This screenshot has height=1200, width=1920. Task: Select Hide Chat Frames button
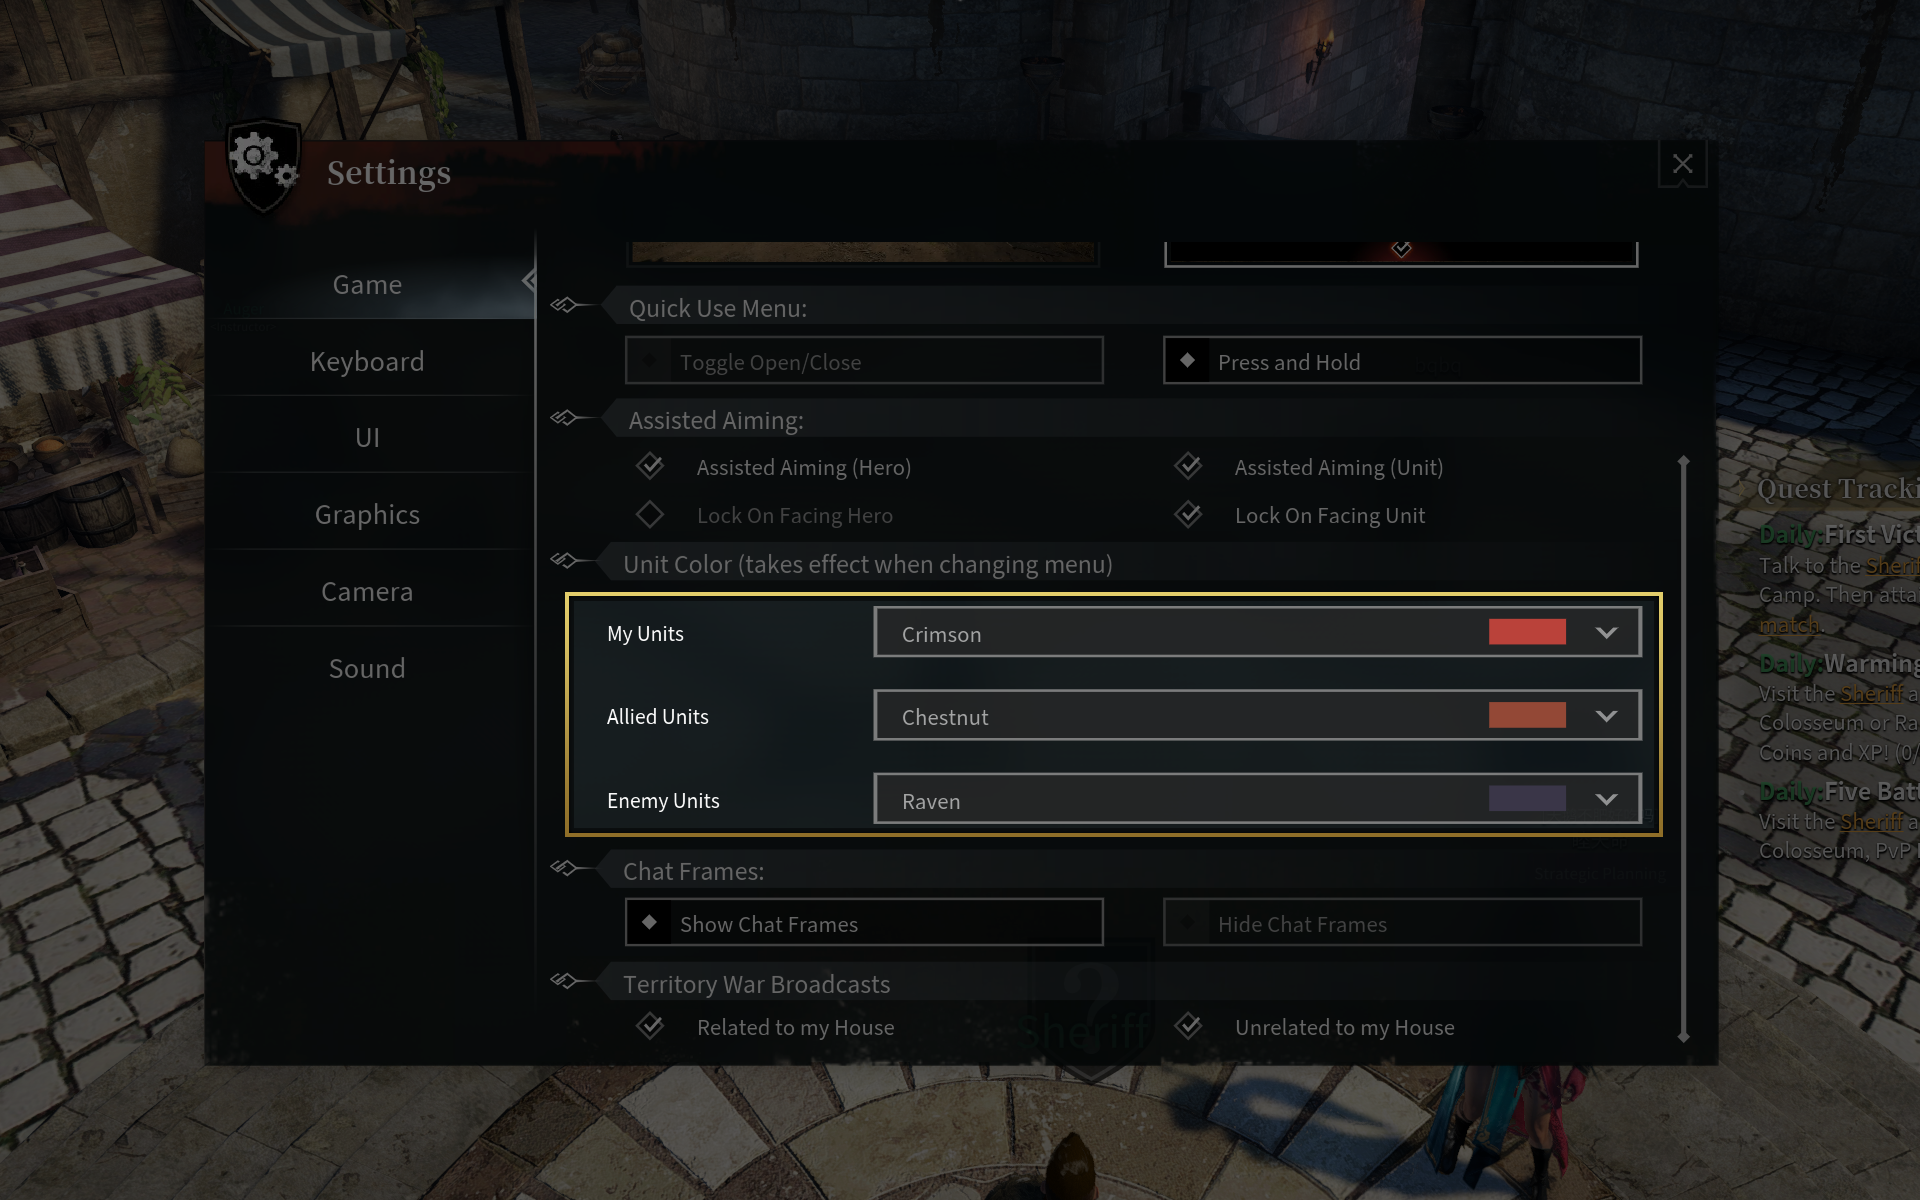(1402, 924)
